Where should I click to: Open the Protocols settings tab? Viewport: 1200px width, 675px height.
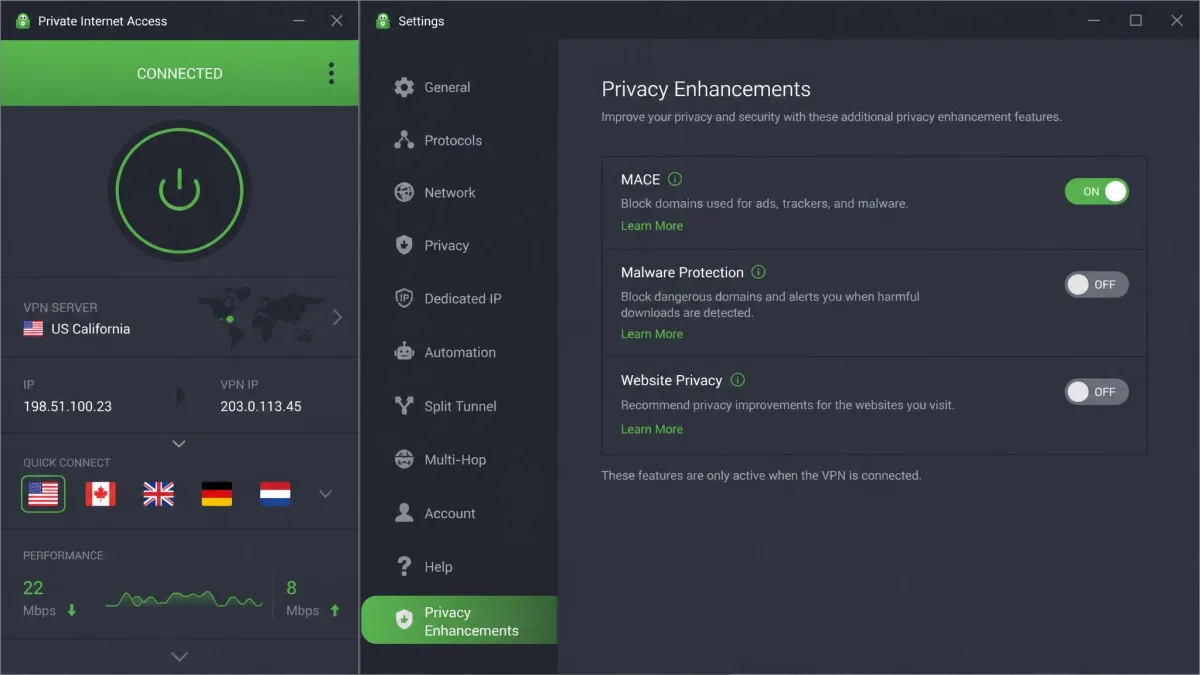click(x=459, y=140)
